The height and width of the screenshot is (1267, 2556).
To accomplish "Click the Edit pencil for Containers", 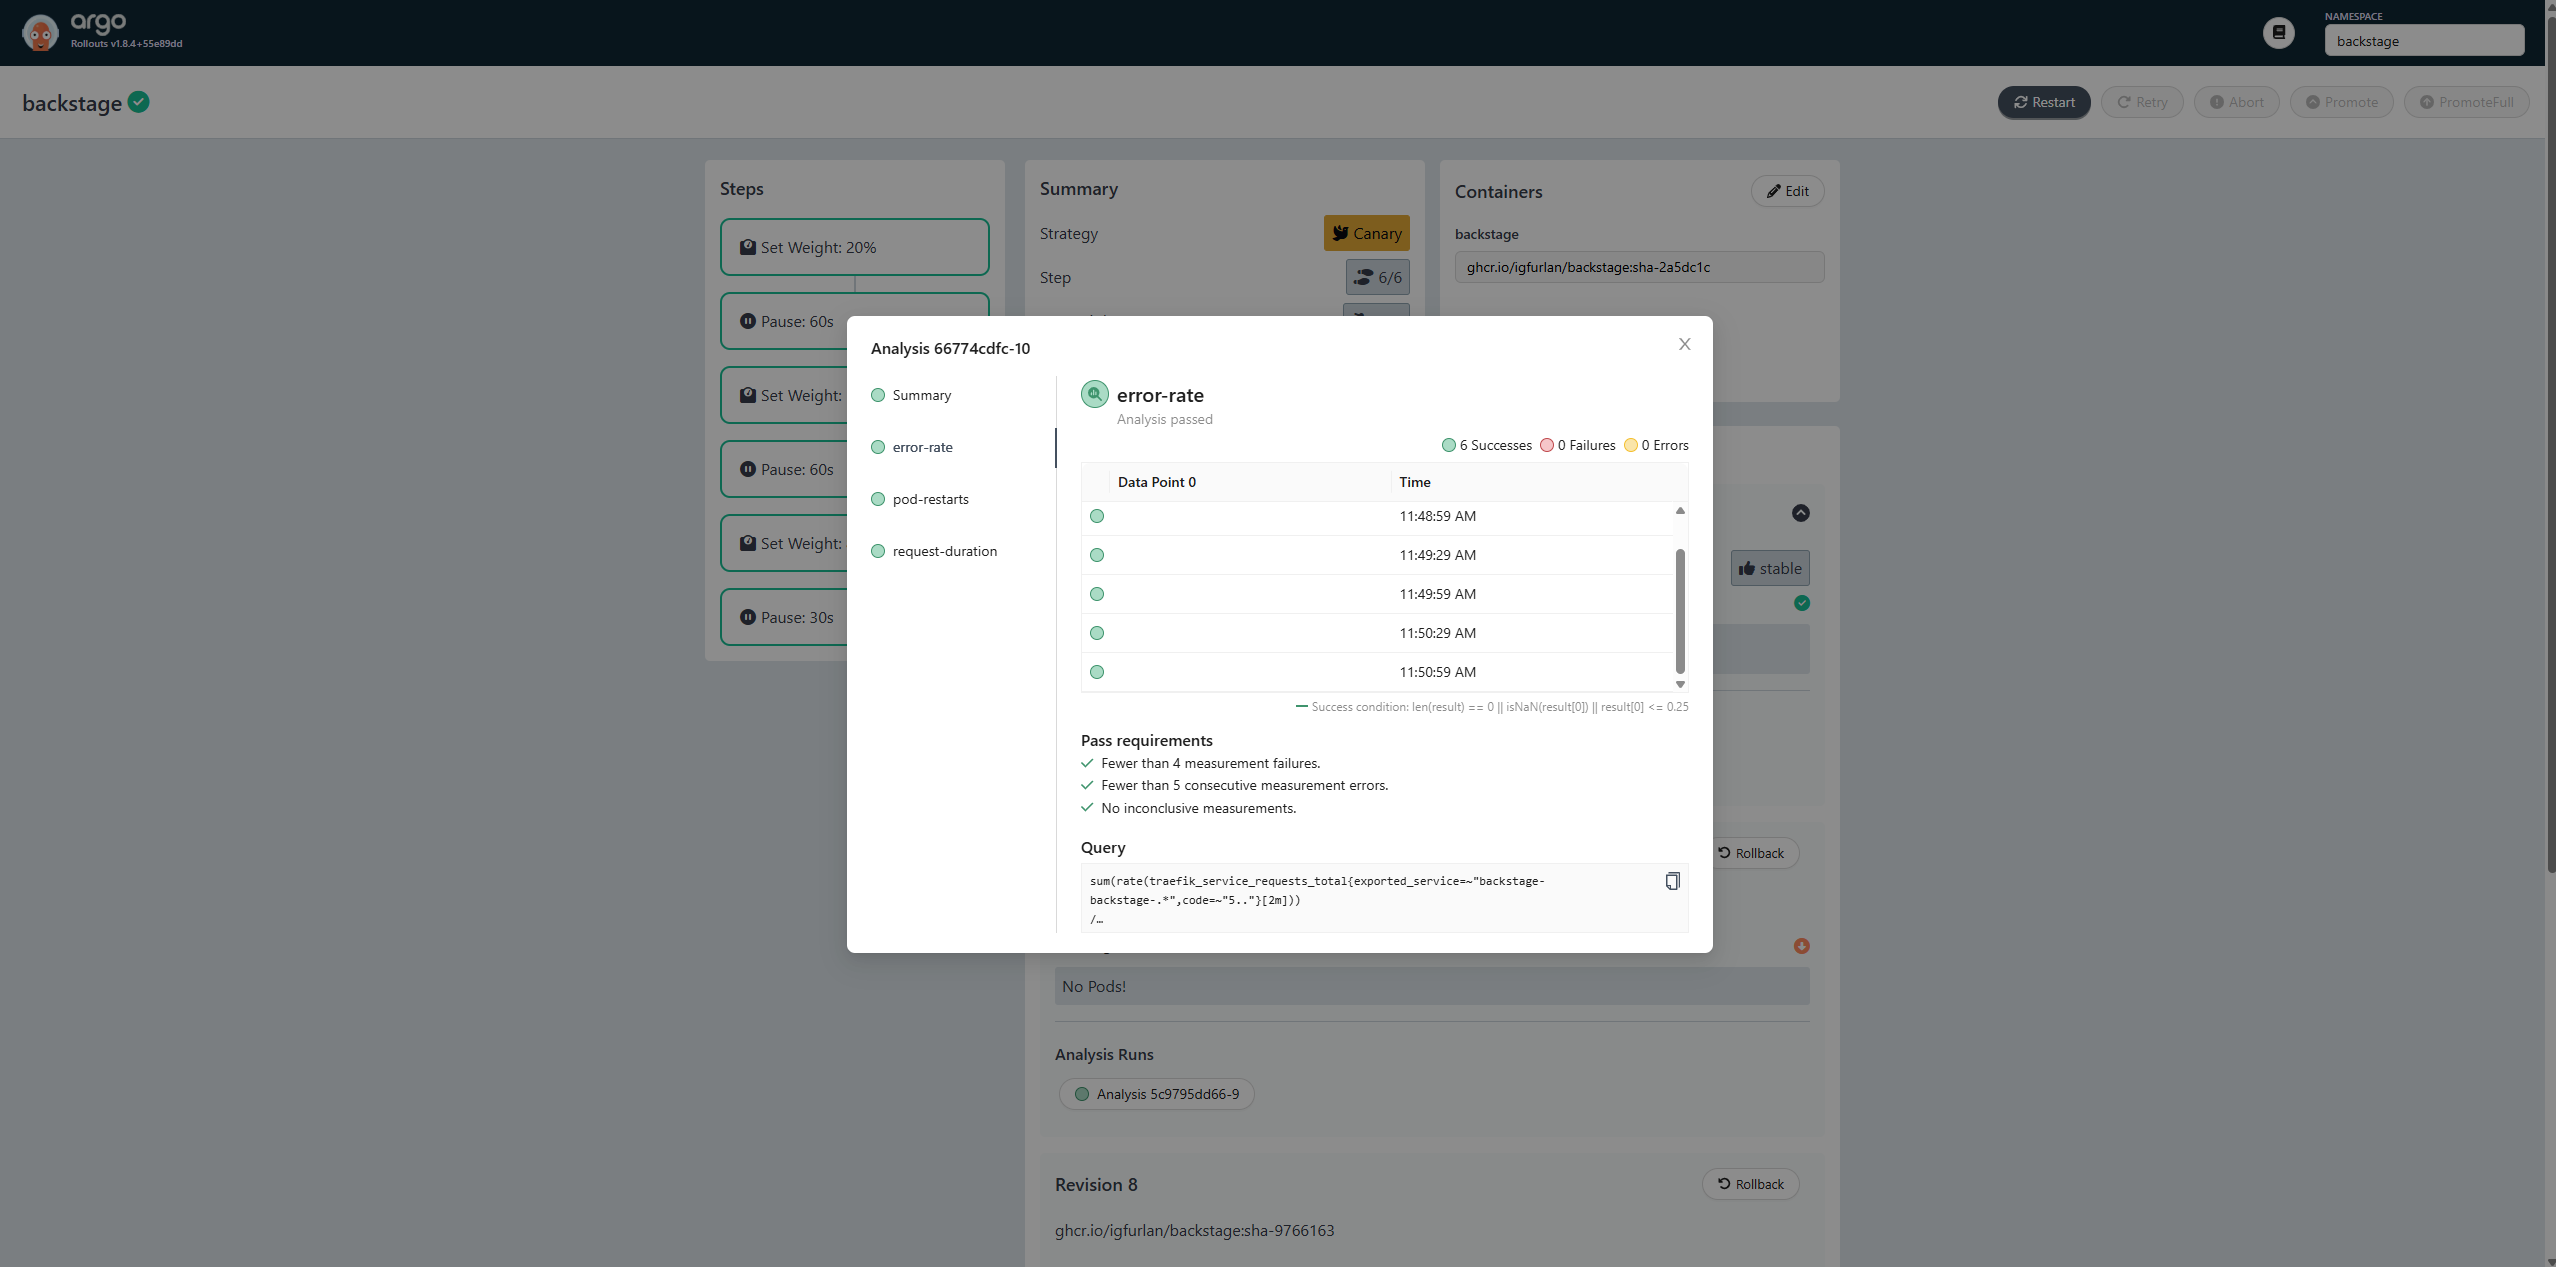I will click(x=1786, y=191).
